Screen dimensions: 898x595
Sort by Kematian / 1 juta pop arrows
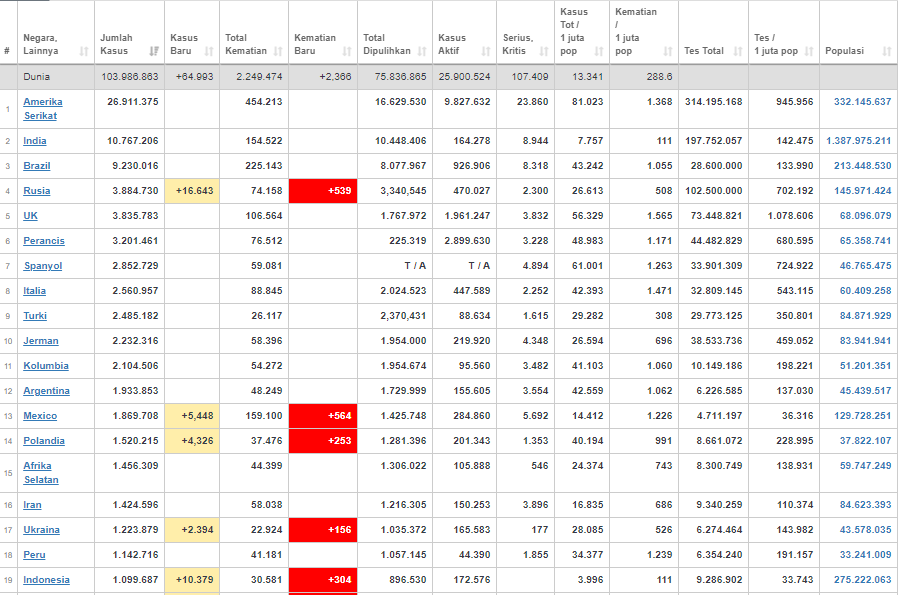click(668, 52)
